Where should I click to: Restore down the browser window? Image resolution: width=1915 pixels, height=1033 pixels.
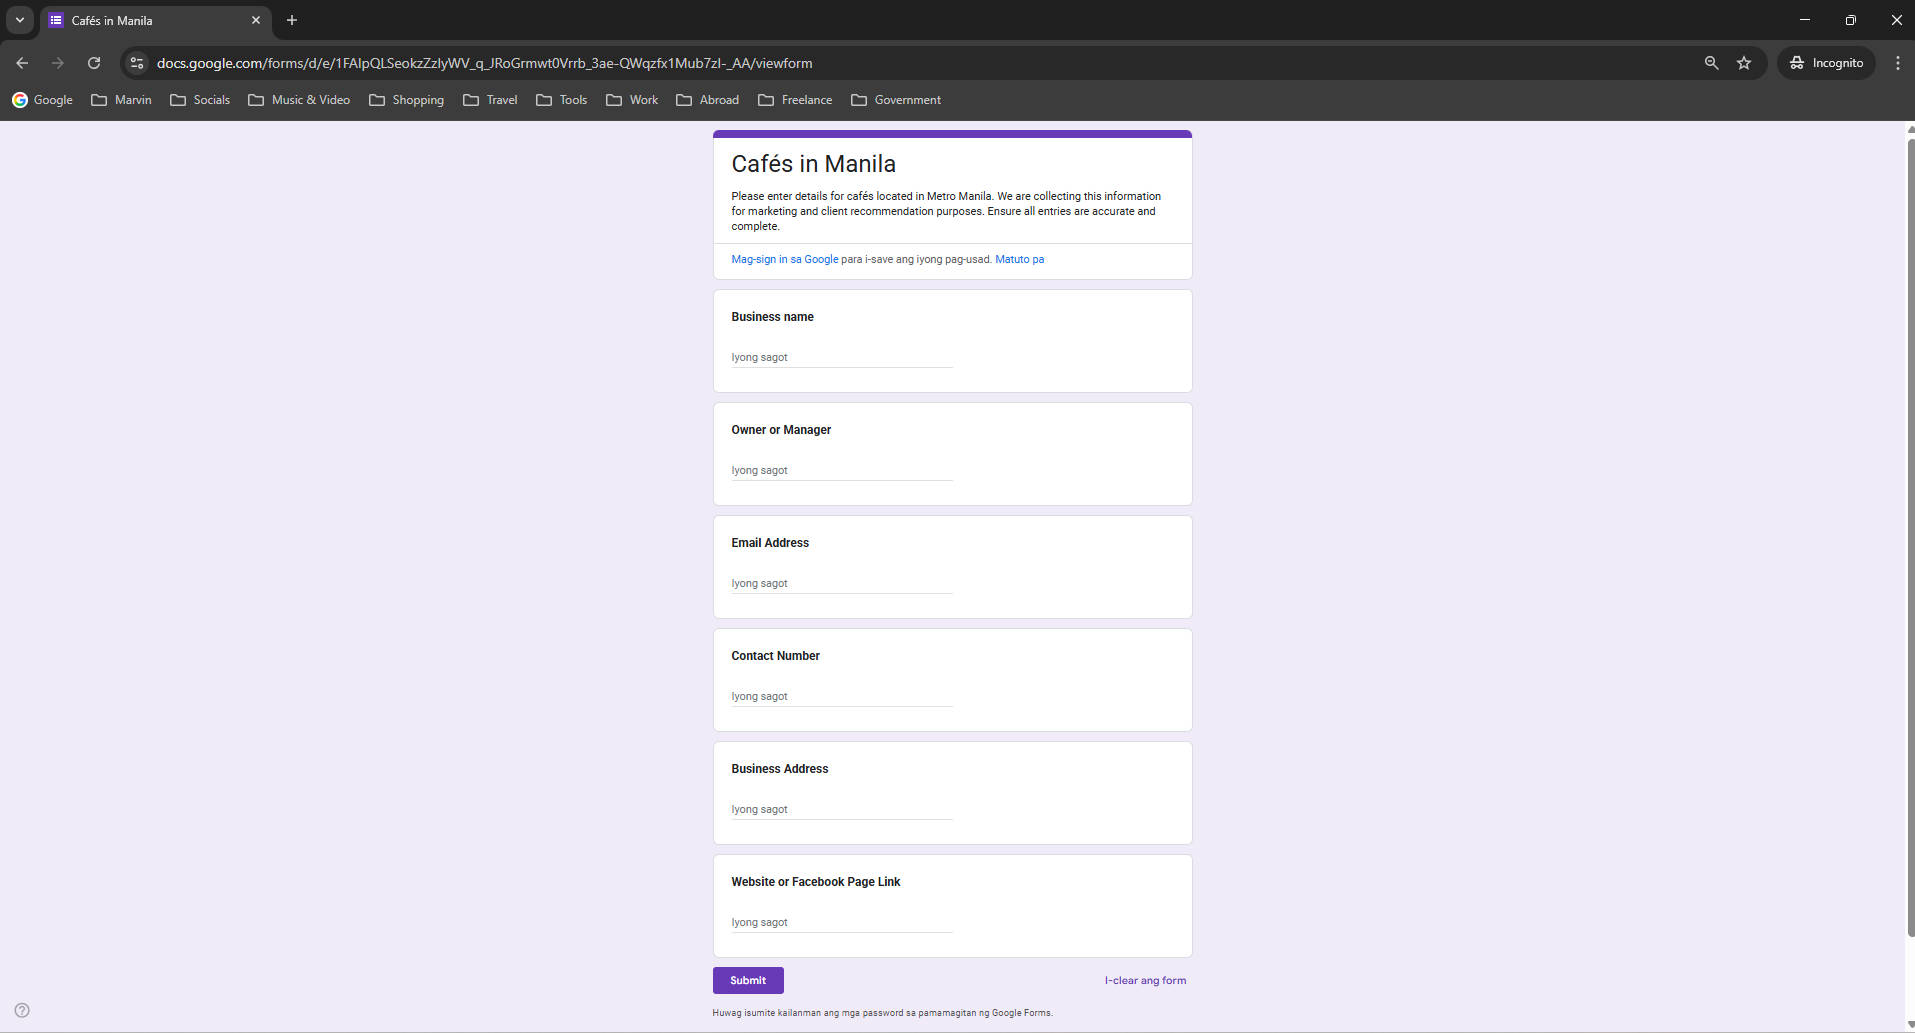pyautogui.click(x=1851, y=20)
